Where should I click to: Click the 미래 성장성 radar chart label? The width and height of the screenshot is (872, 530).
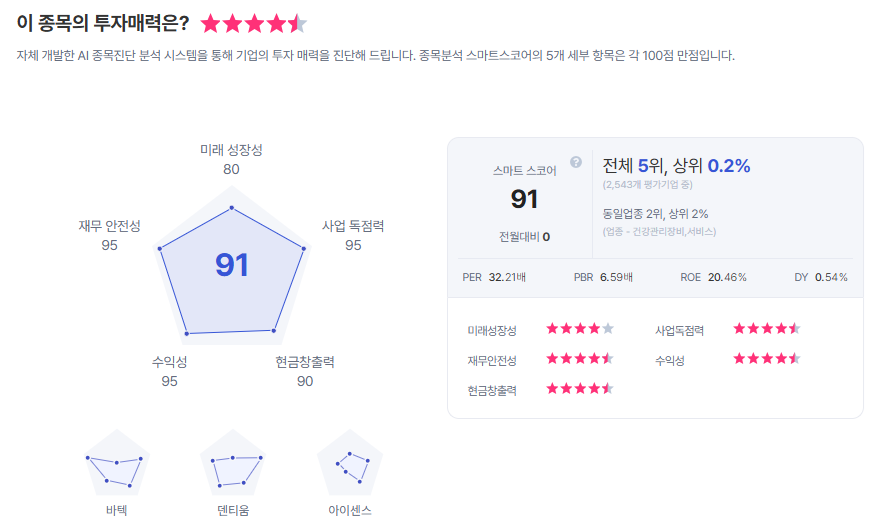pyautogui.click(x=231, y=150)
